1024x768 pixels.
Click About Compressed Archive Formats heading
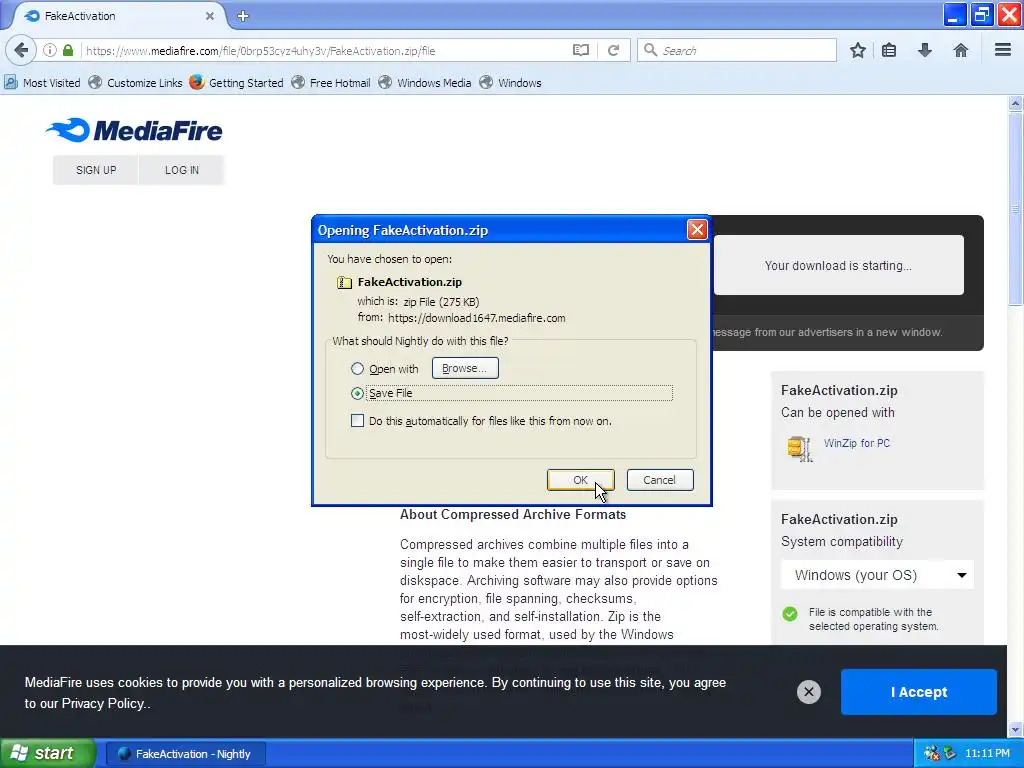pyautogui.click(x=513, y=515)
